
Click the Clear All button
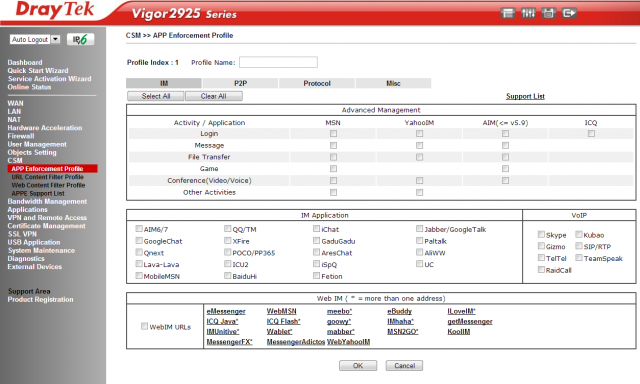(x=213, y=96)
